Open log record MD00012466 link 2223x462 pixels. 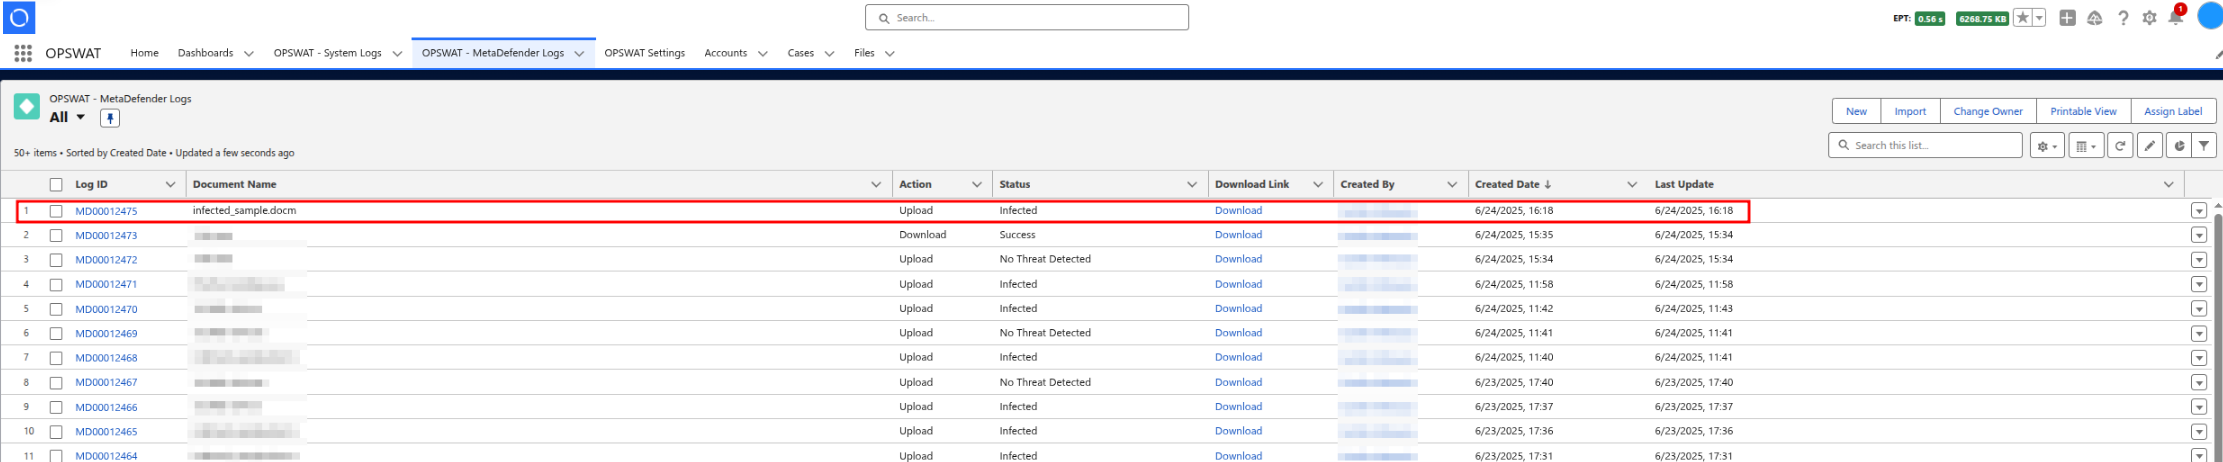106,408
